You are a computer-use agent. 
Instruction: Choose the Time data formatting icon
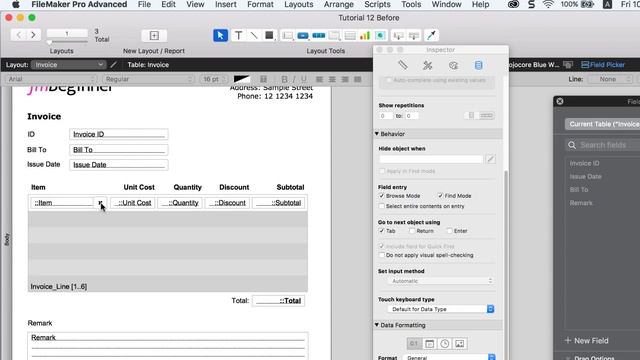pyautogui.click(x=444, y=344)
